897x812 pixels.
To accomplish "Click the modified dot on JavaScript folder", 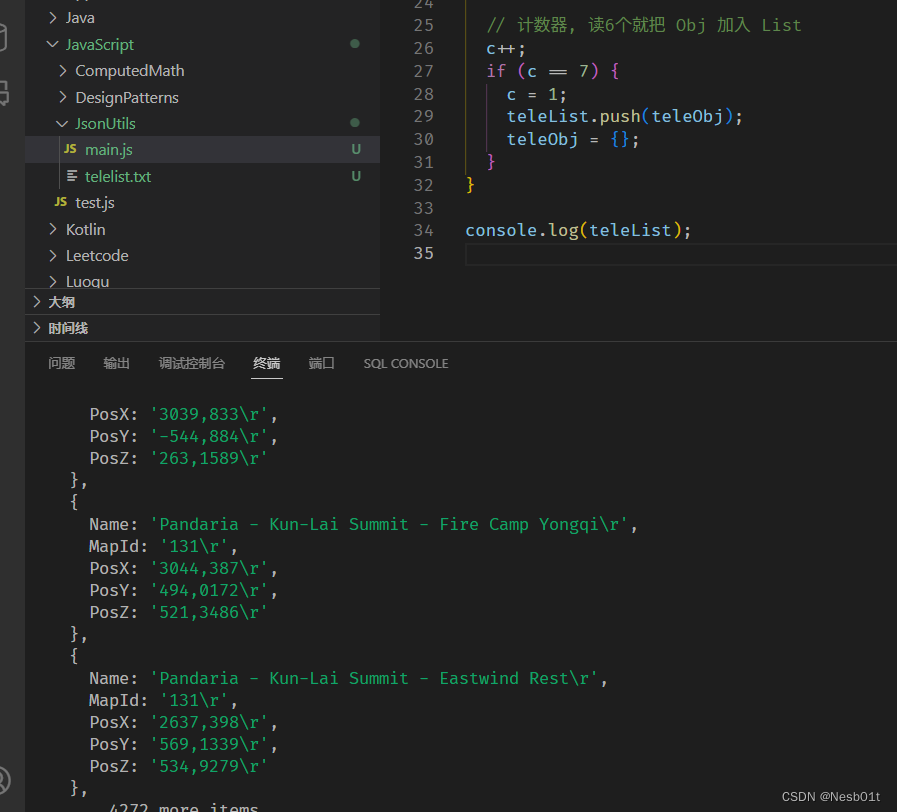I will (x=355, y=43).
